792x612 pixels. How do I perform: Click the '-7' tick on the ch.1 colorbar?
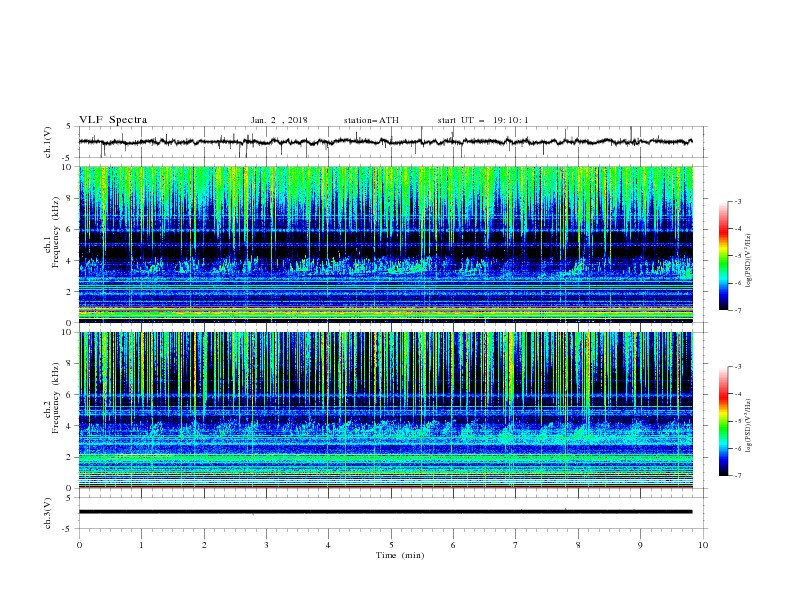(738, 310)
